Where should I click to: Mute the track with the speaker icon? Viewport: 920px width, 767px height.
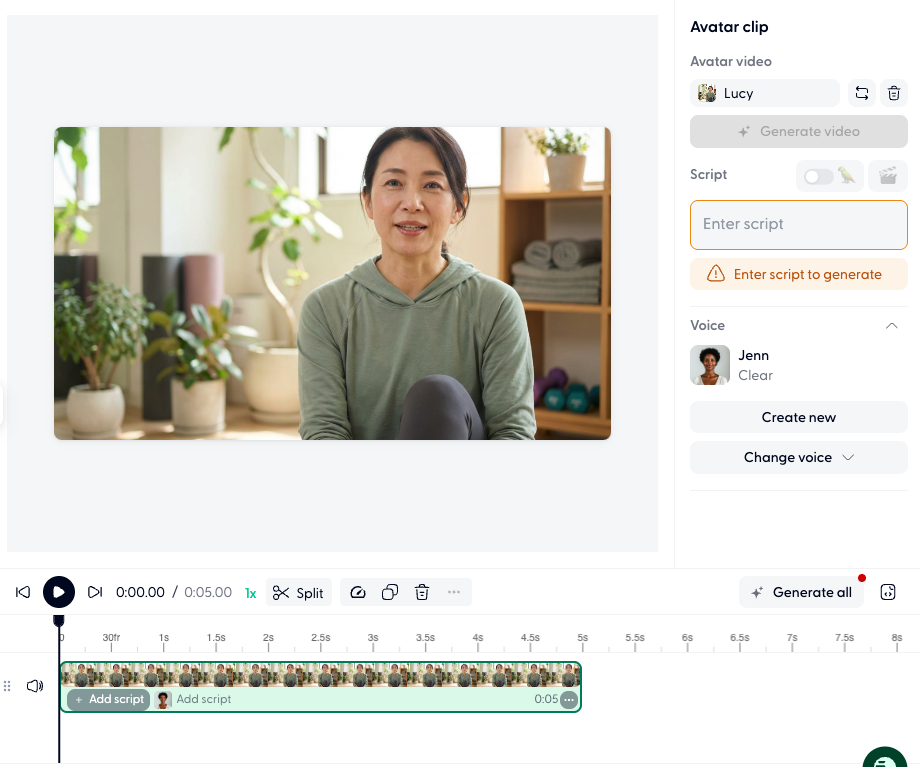click(x=35, y=686)
